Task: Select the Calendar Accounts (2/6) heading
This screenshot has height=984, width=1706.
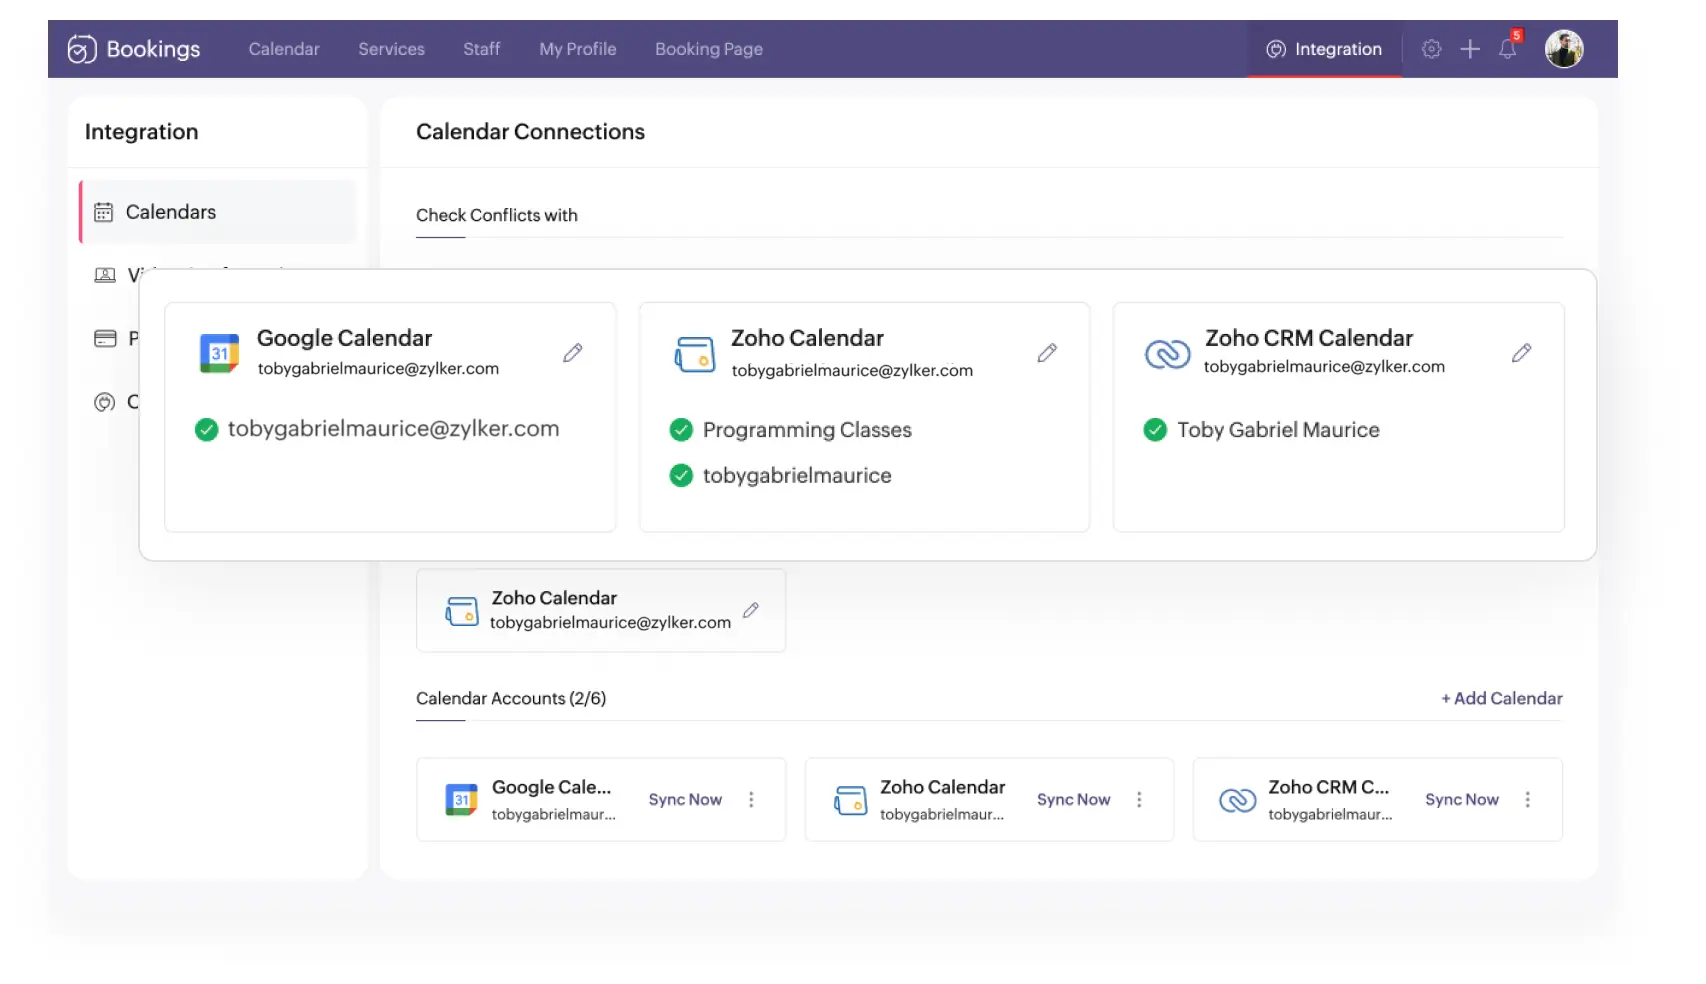Action: tap(511, 699)
